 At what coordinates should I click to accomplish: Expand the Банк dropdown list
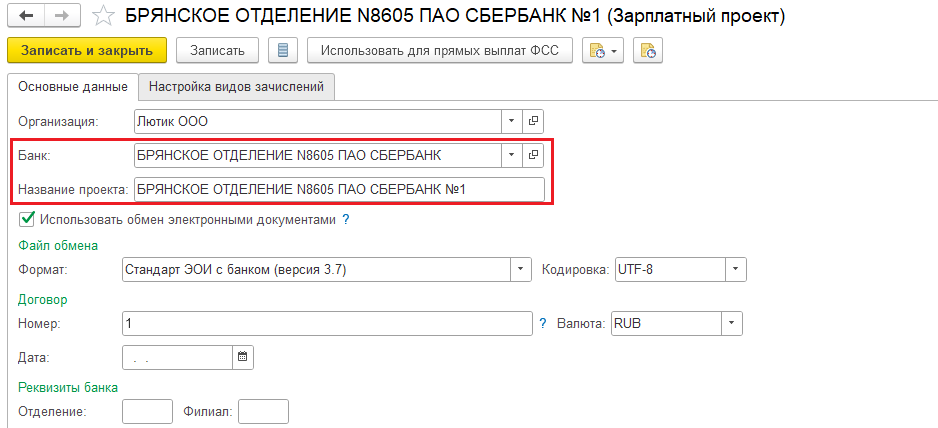pyautogui.click(x=511, y=155)
